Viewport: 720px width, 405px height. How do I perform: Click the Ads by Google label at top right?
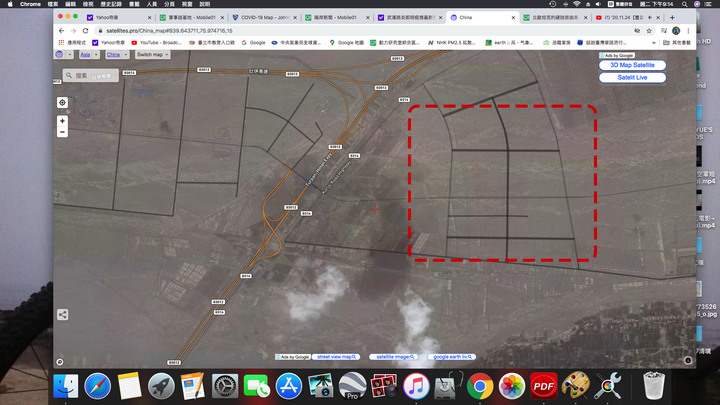click(x=616, y=56)
